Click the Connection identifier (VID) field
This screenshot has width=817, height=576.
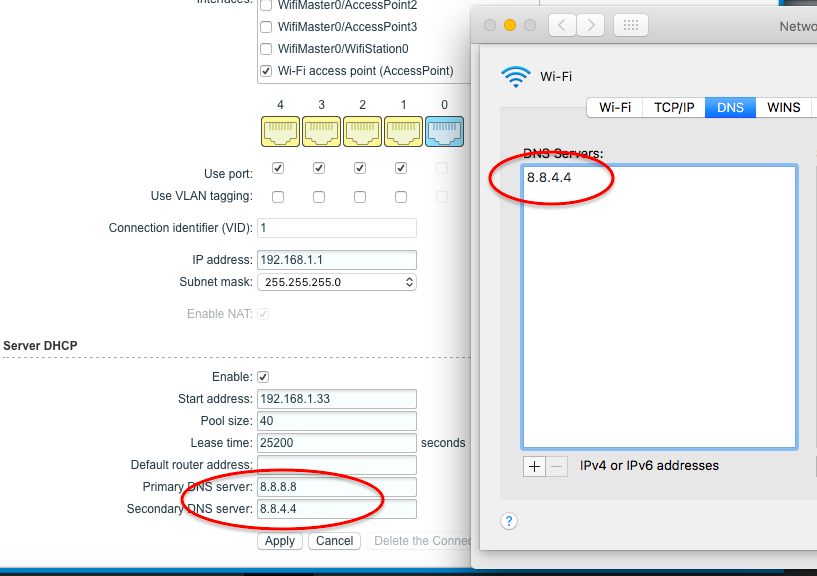point(337,228)
